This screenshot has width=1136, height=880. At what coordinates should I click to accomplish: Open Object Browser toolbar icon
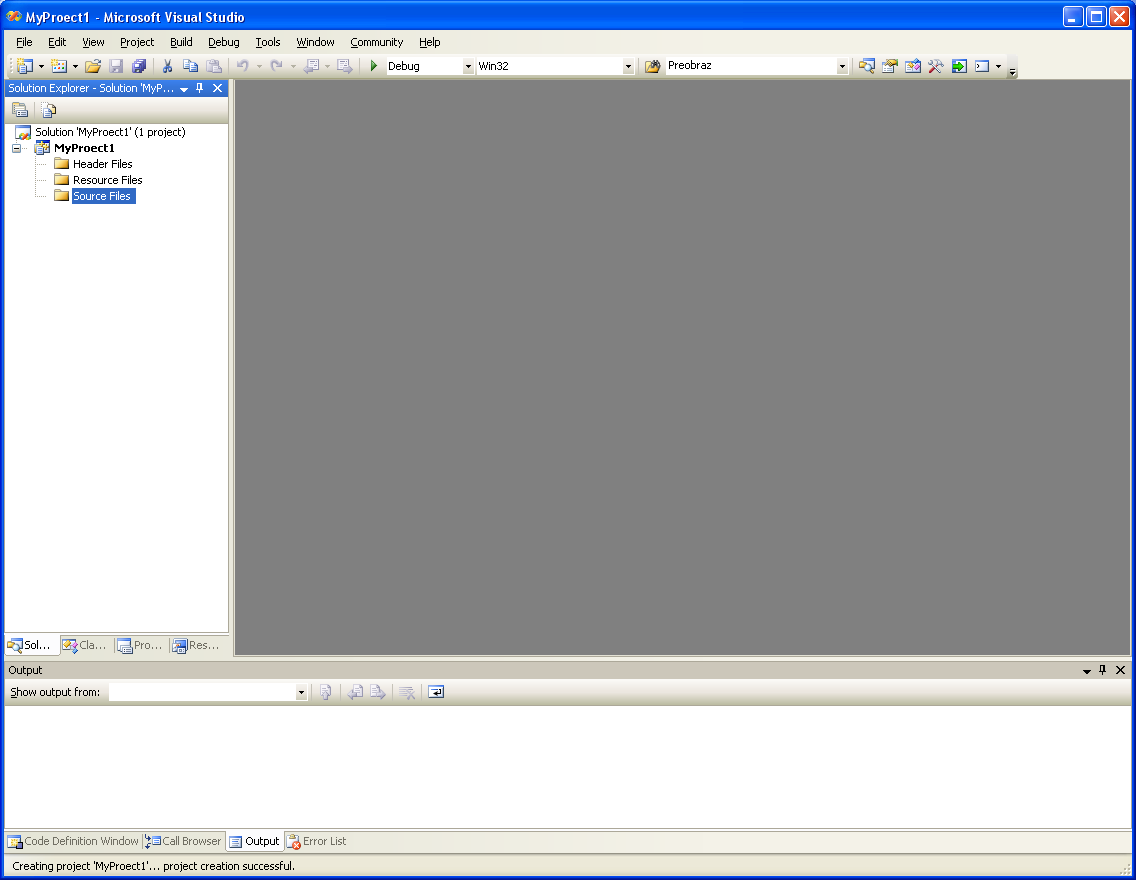pyautogui.click(x=913, y=66)
